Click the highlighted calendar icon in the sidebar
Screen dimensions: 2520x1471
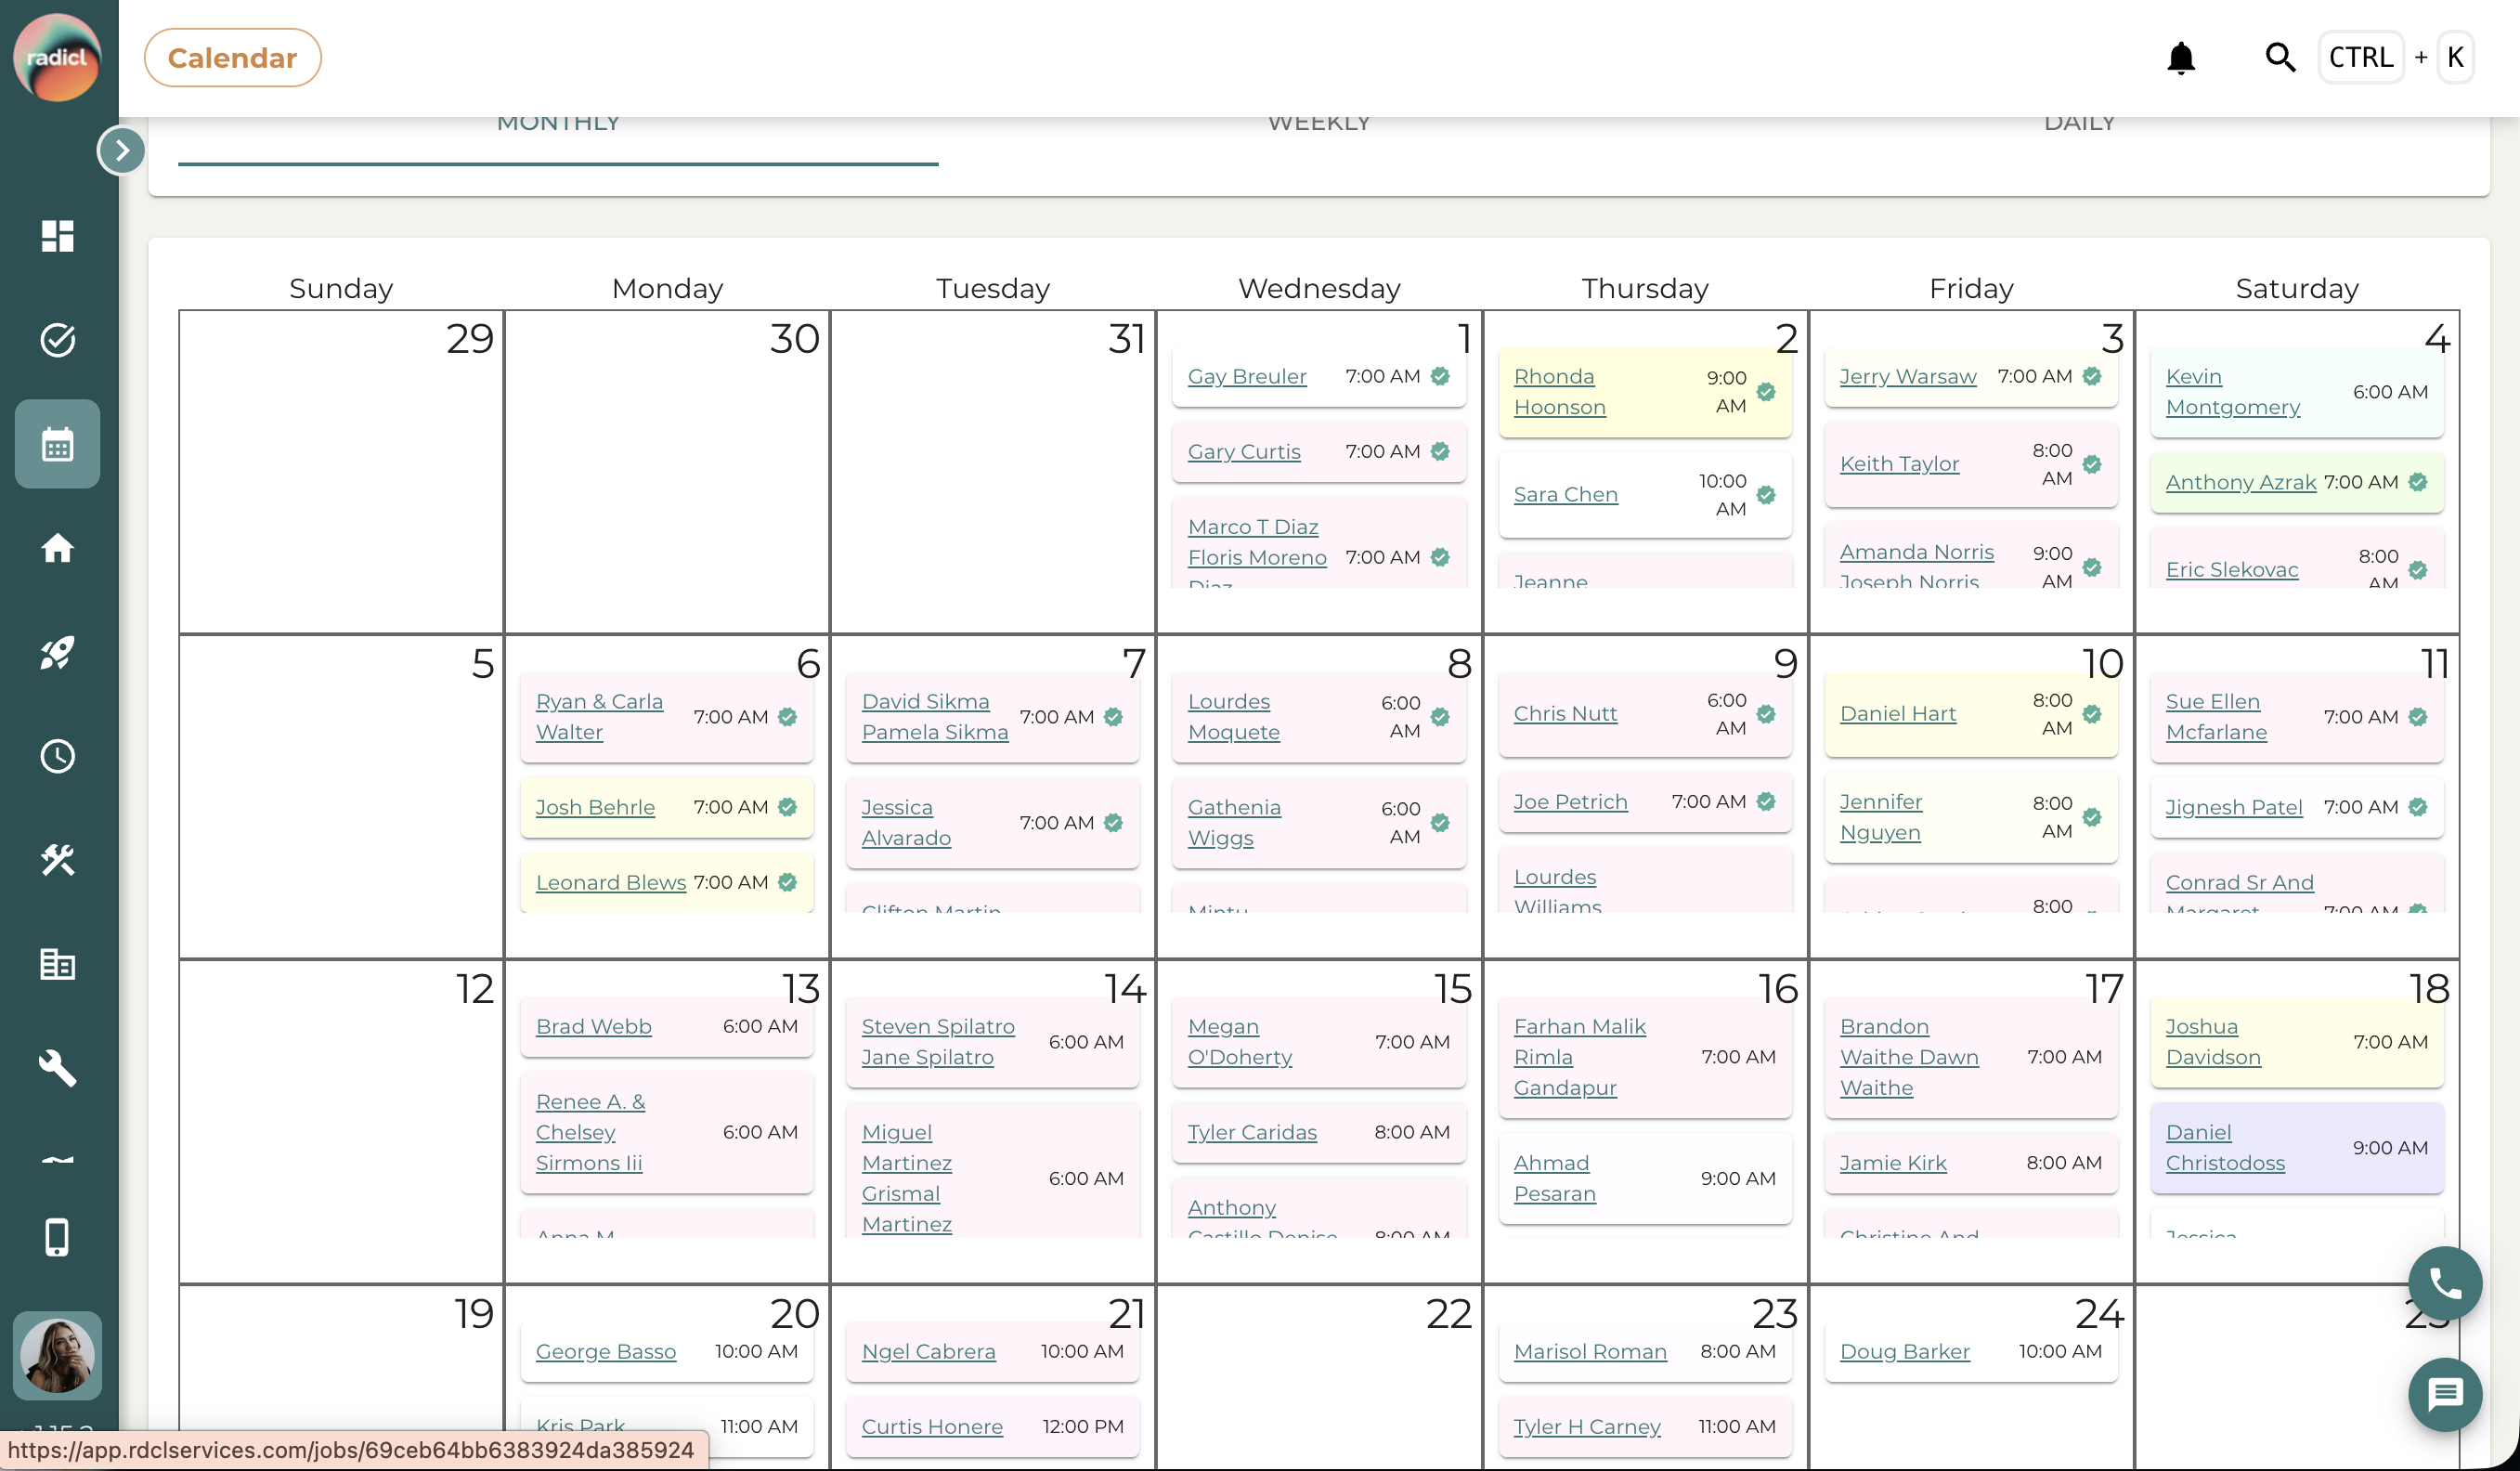click(57, 443)
